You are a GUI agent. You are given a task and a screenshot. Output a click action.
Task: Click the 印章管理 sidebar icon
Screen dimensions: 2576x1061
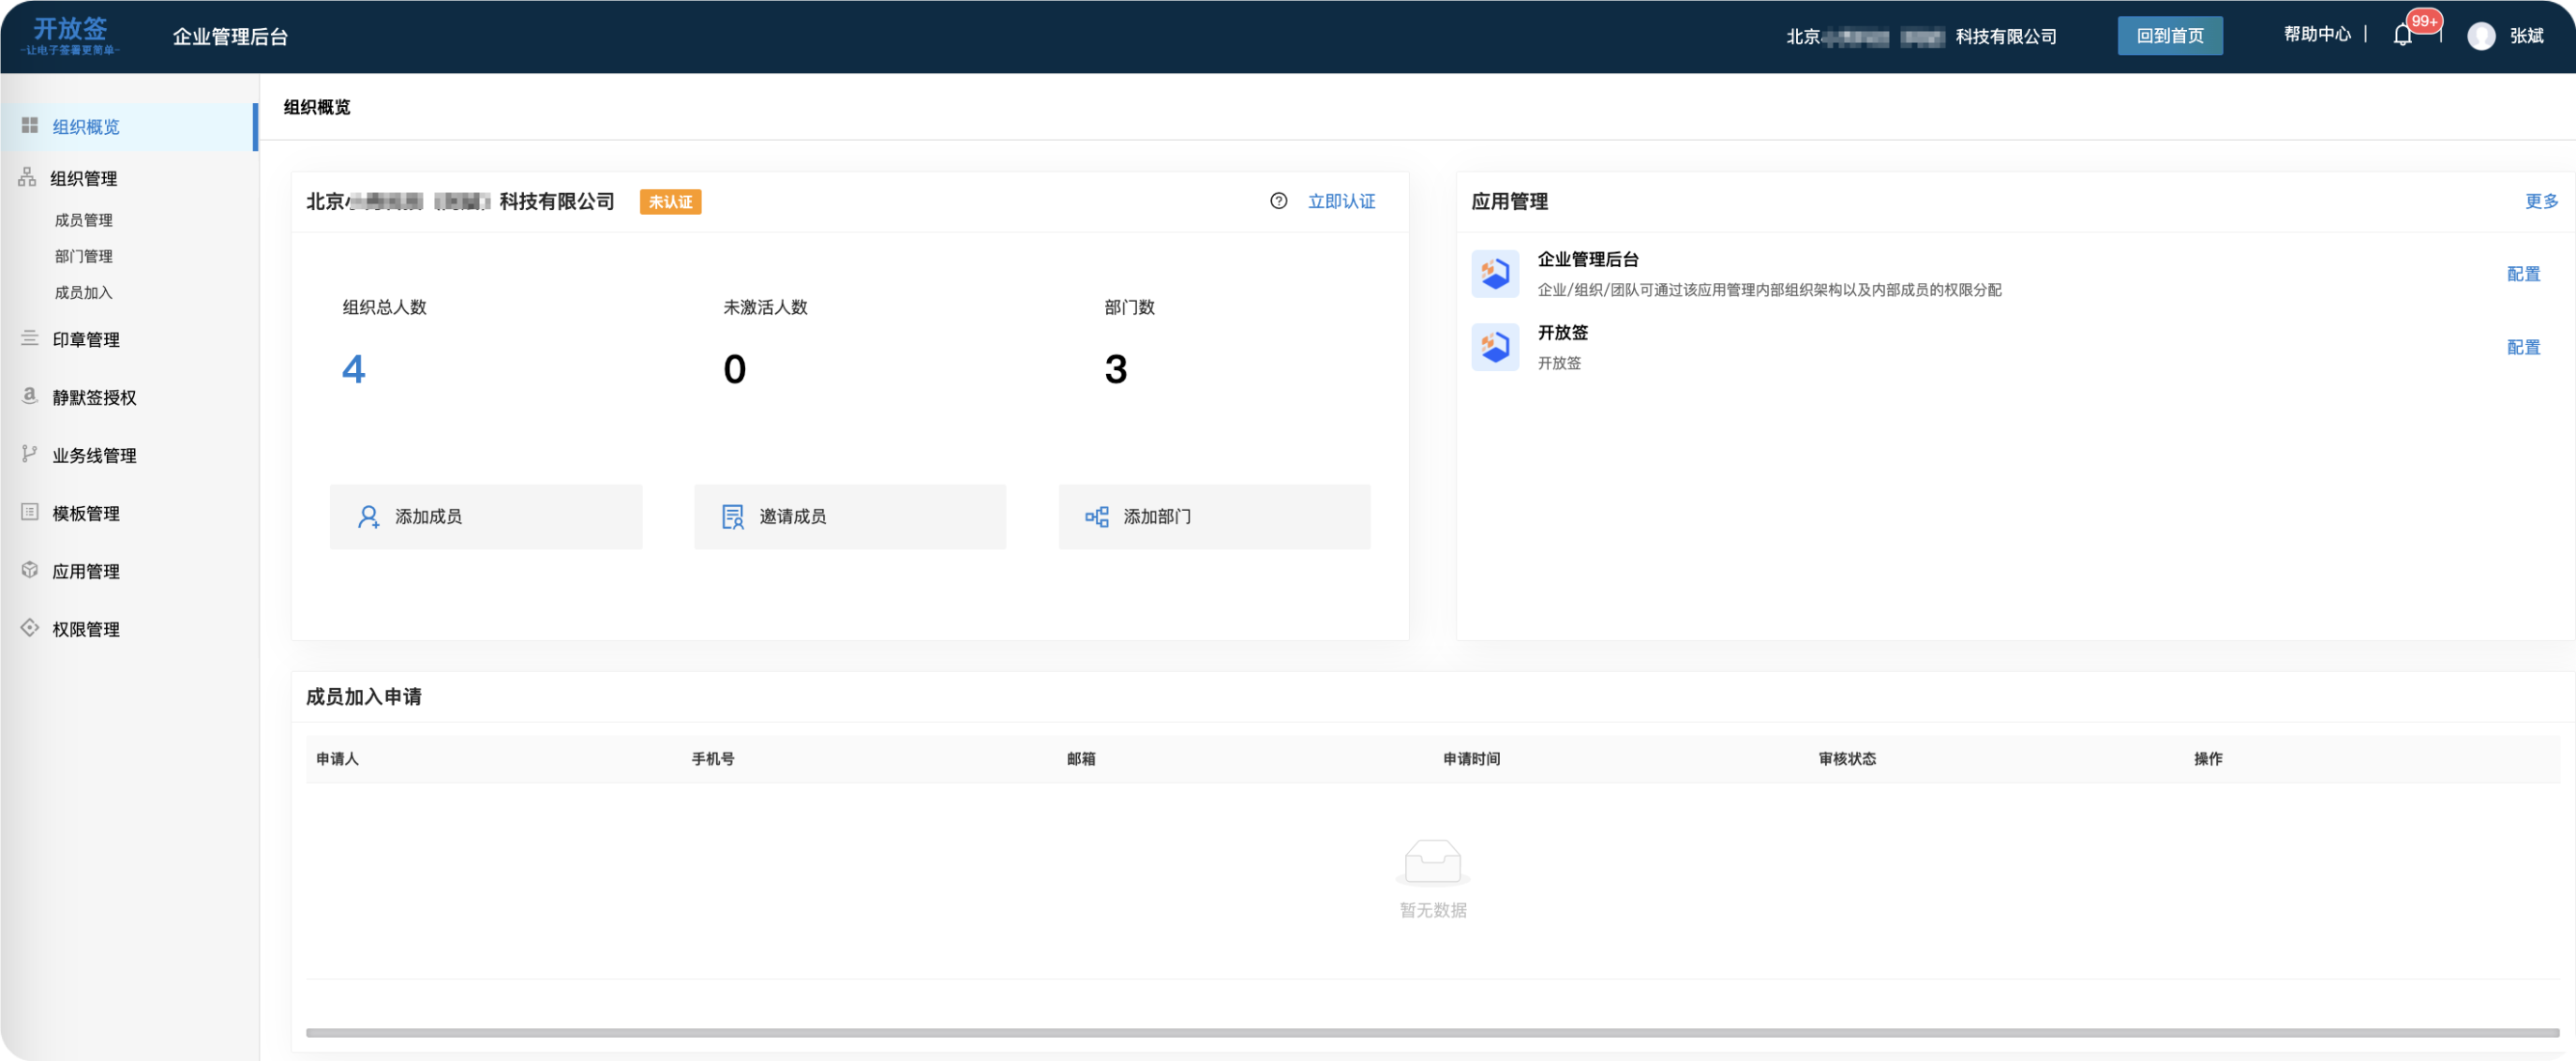30,339
